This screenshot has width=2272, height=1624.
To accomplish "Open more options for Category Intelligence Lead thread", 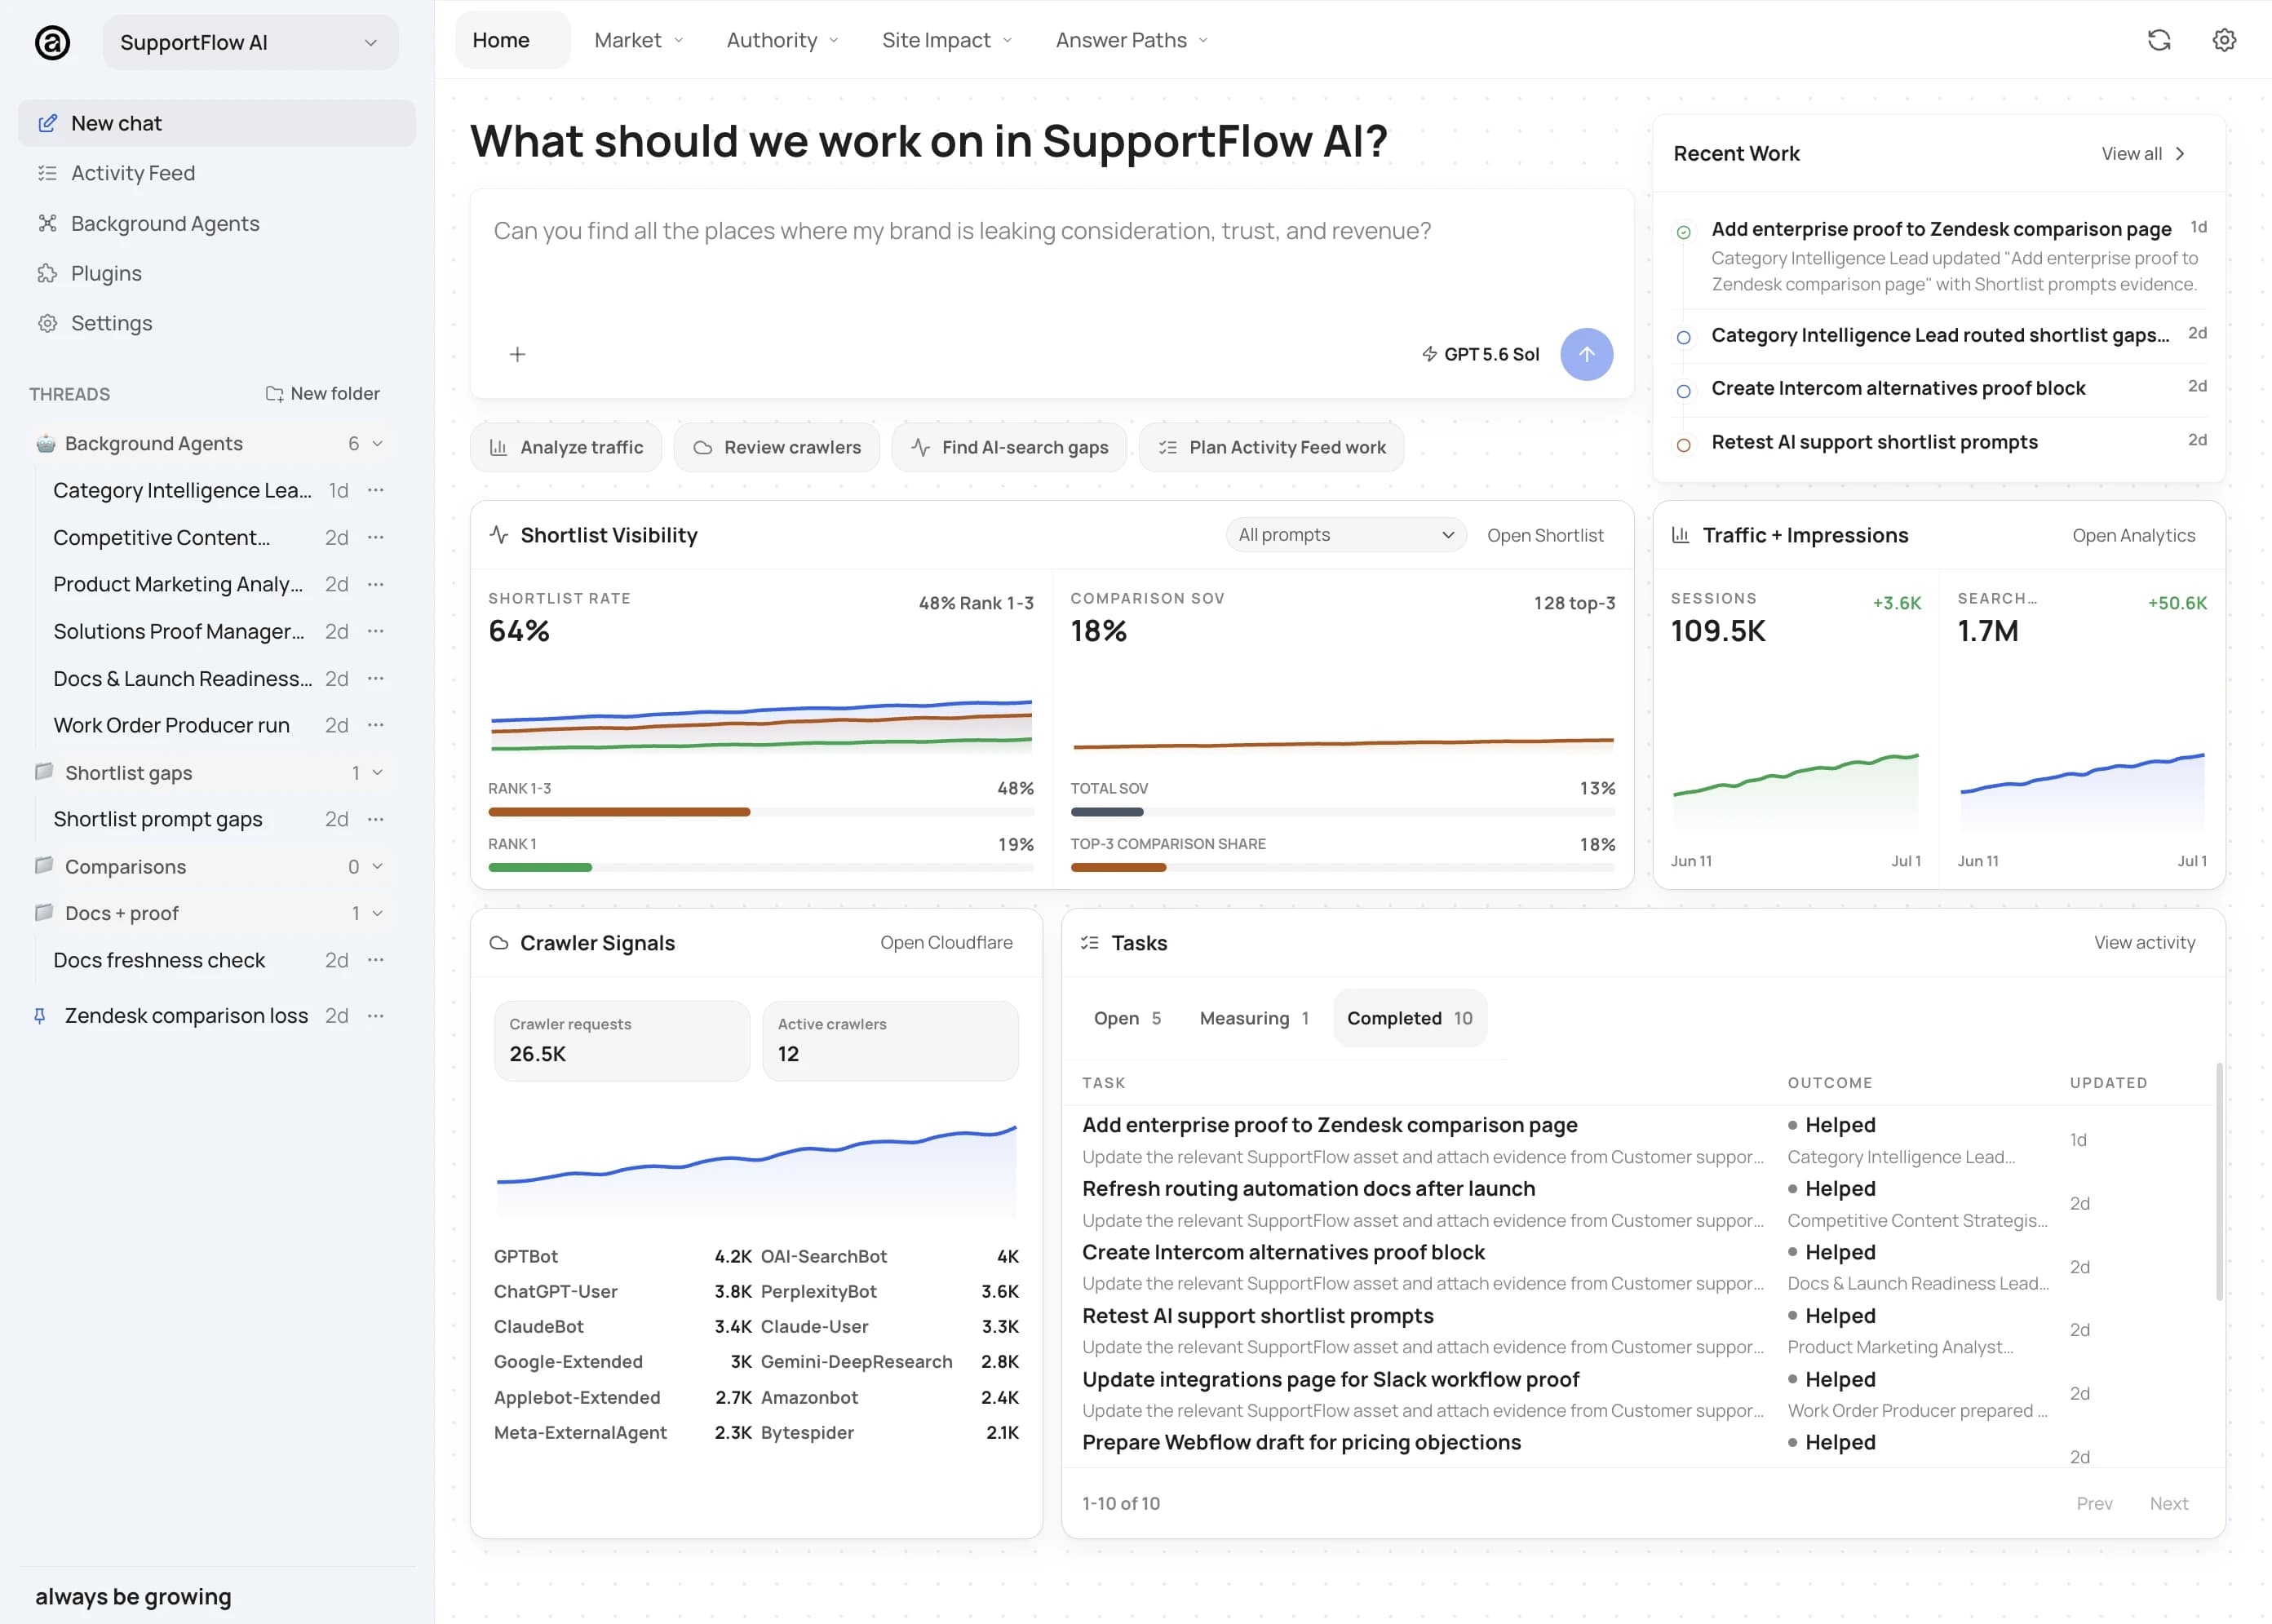I will pos(376,490).
